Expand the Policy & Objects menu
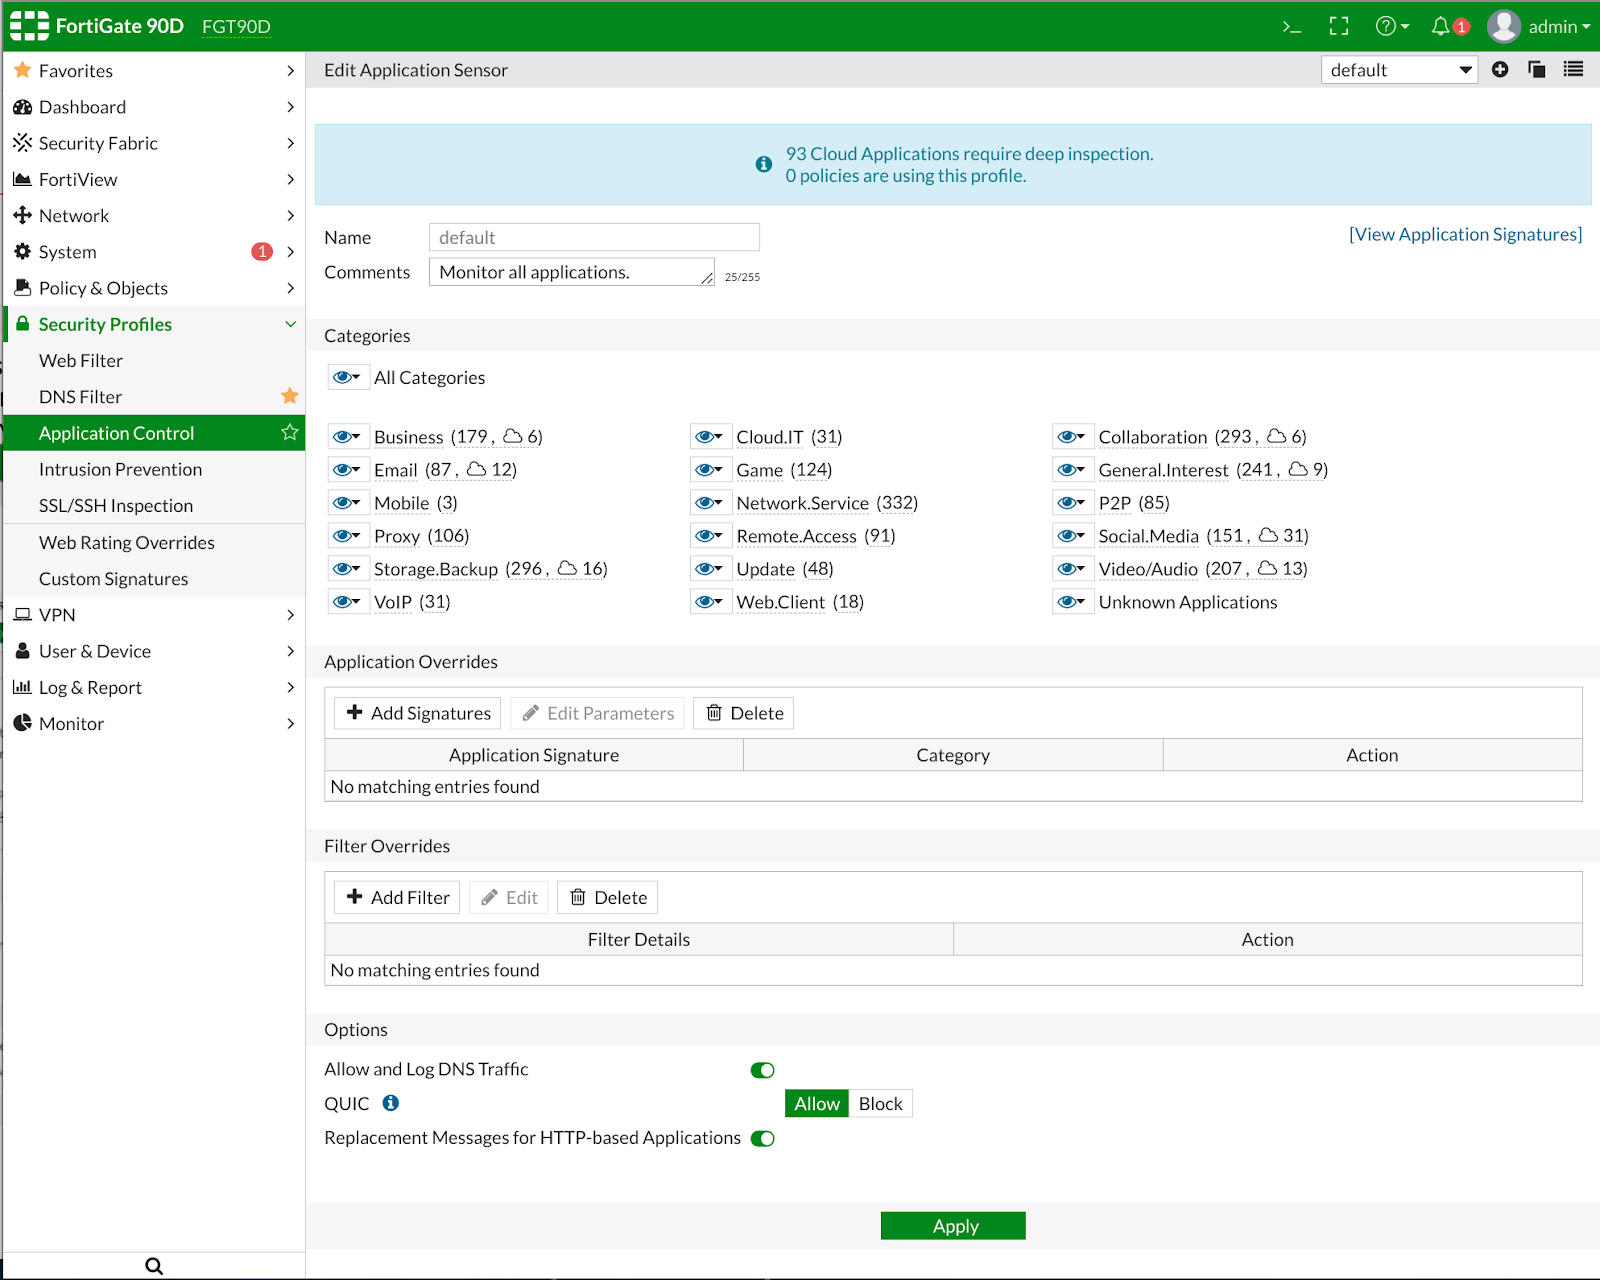This screenshot has height=1280, width=1600. (154, 288)
